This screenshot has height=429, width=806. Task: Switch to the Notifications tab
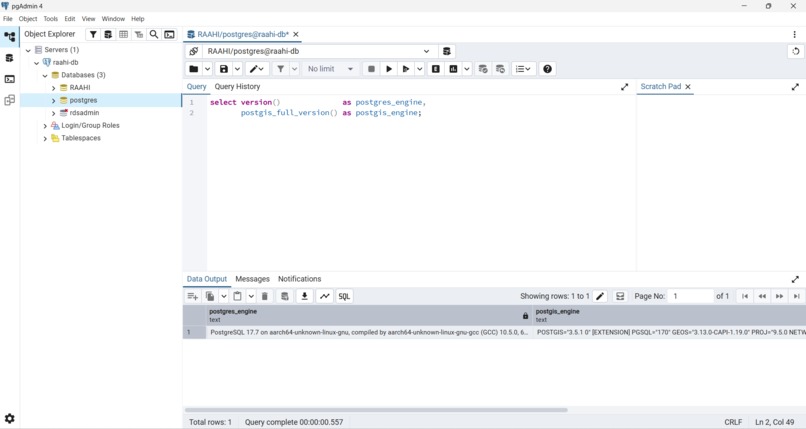click(x=299, y=278)
